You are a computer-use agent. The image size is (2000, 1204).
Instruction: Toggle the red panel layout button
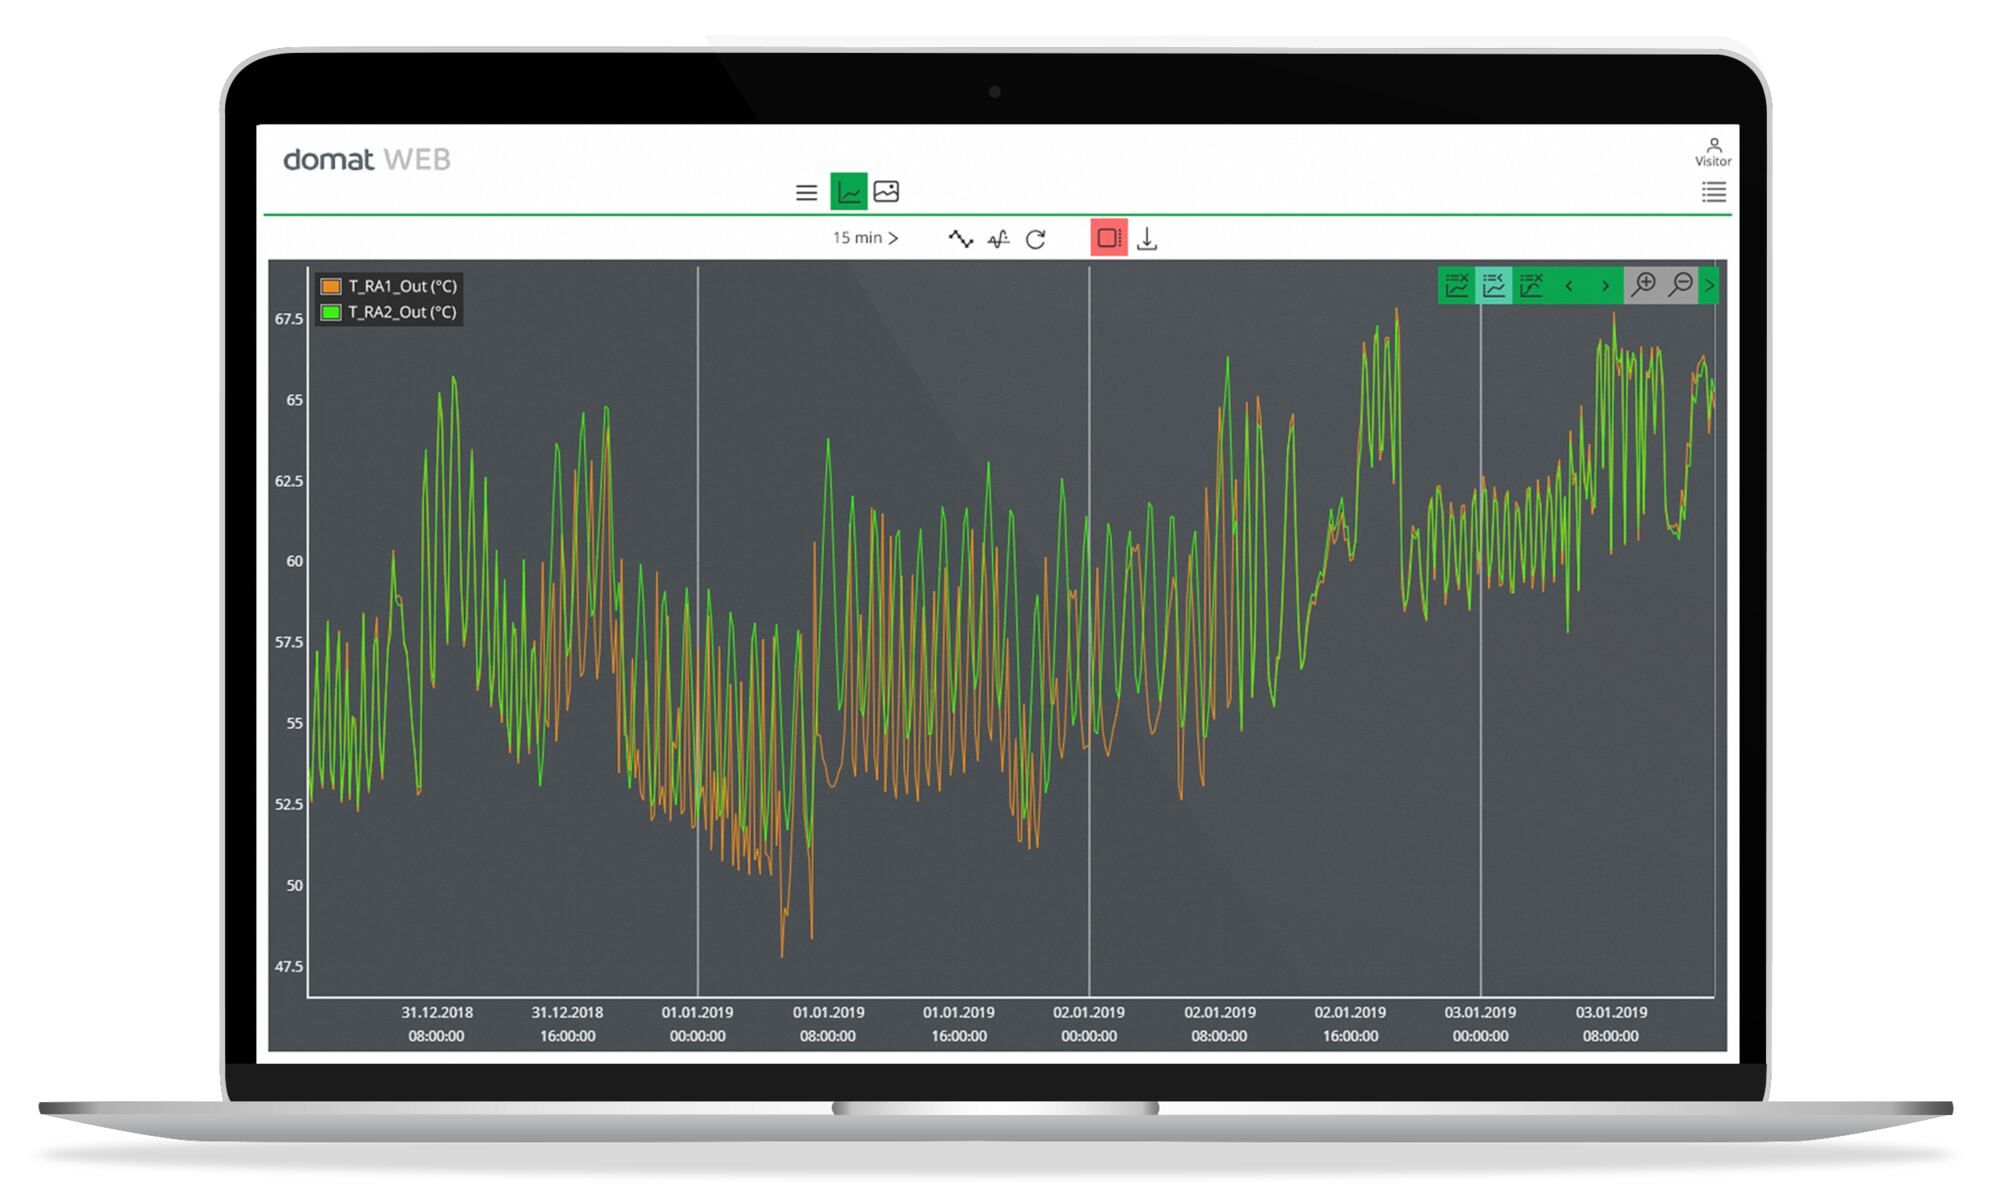[1108, 238]
